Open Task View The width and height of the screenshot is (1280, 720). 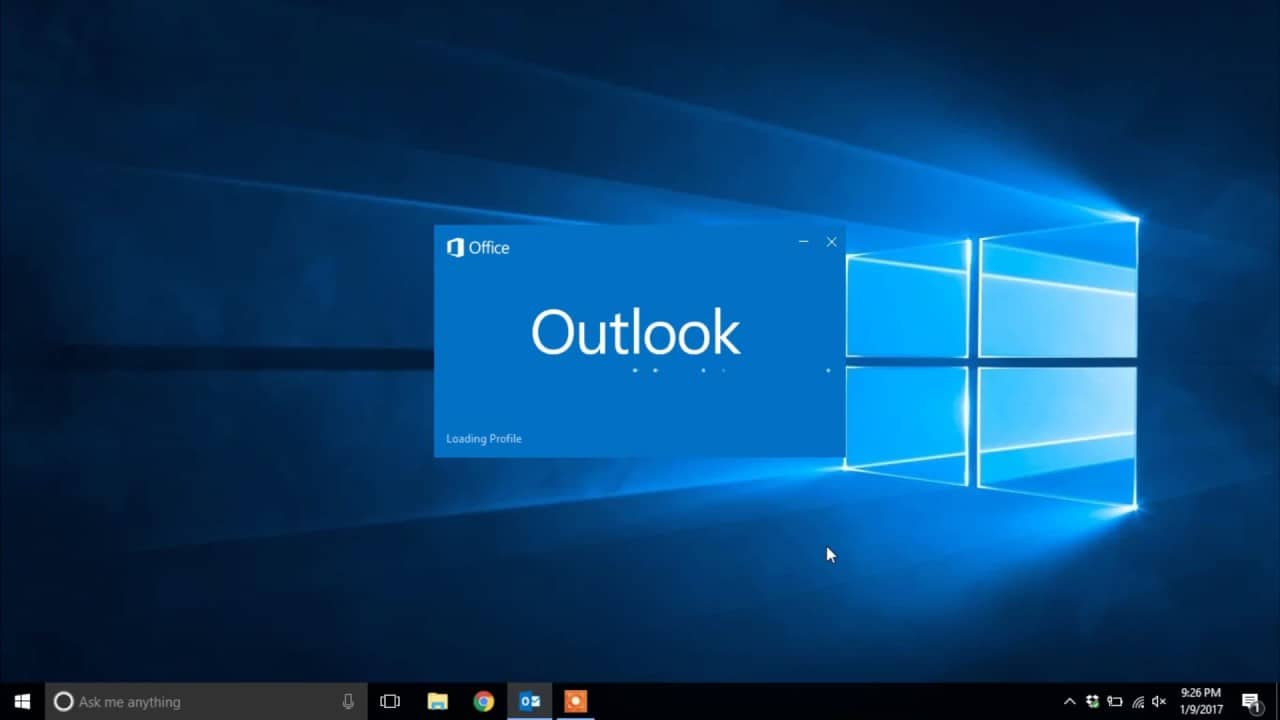[389, 701]
